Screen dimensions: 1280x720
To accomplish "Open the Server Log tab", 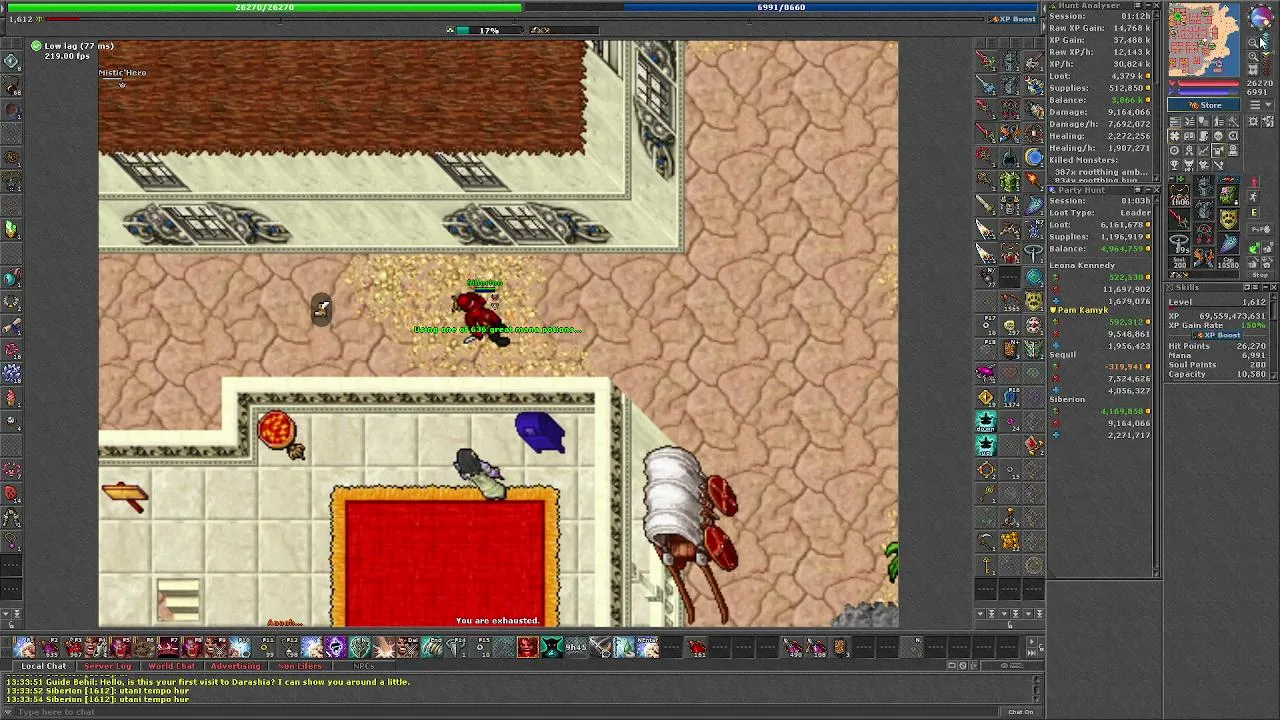I will click(x=107, y=666).
